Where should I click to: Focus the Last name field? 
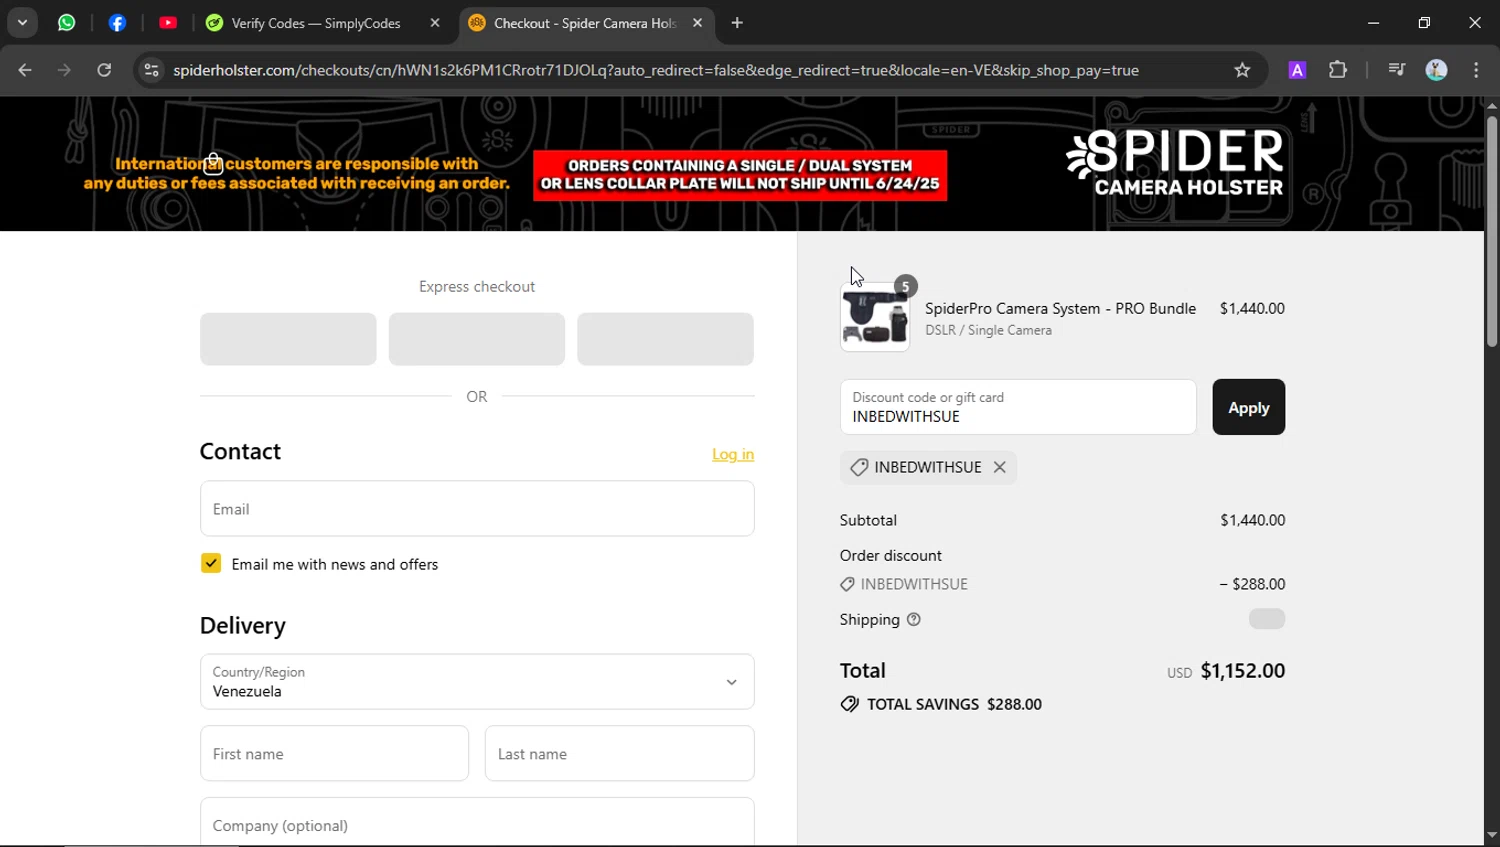click(x=620, y=754)
